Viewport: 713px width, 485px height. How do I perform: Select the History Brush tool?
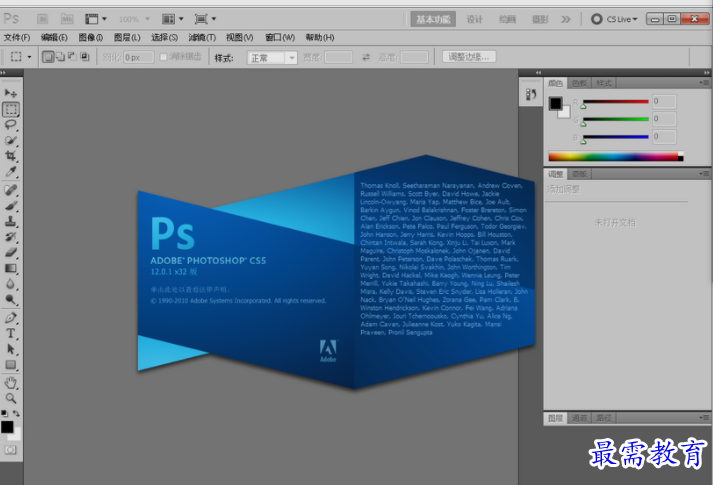tap(11, 237)
